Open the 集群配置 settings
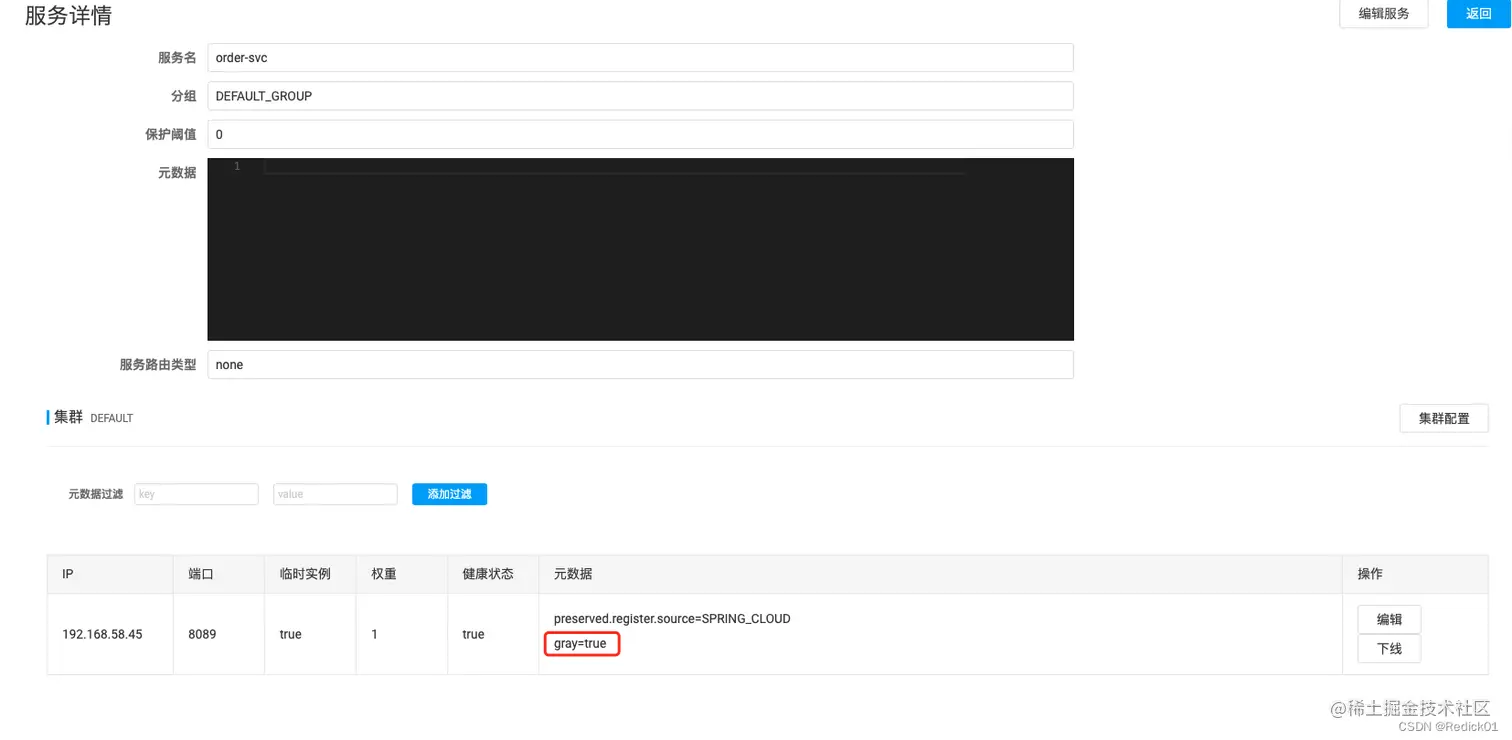The image size is (1512, 740). point(1444,418)
